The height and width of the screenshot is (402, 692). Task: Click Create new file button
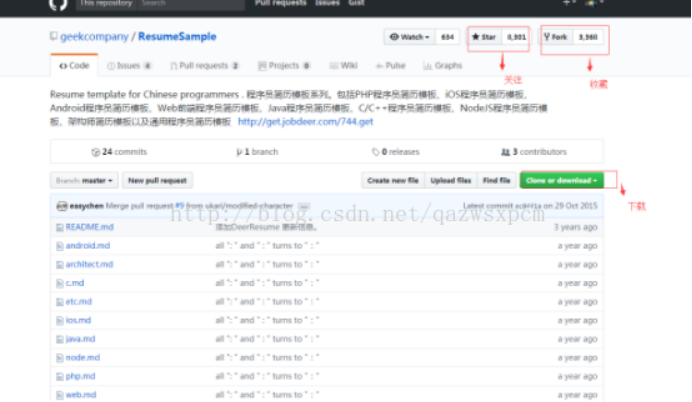(x=393, y=180)
